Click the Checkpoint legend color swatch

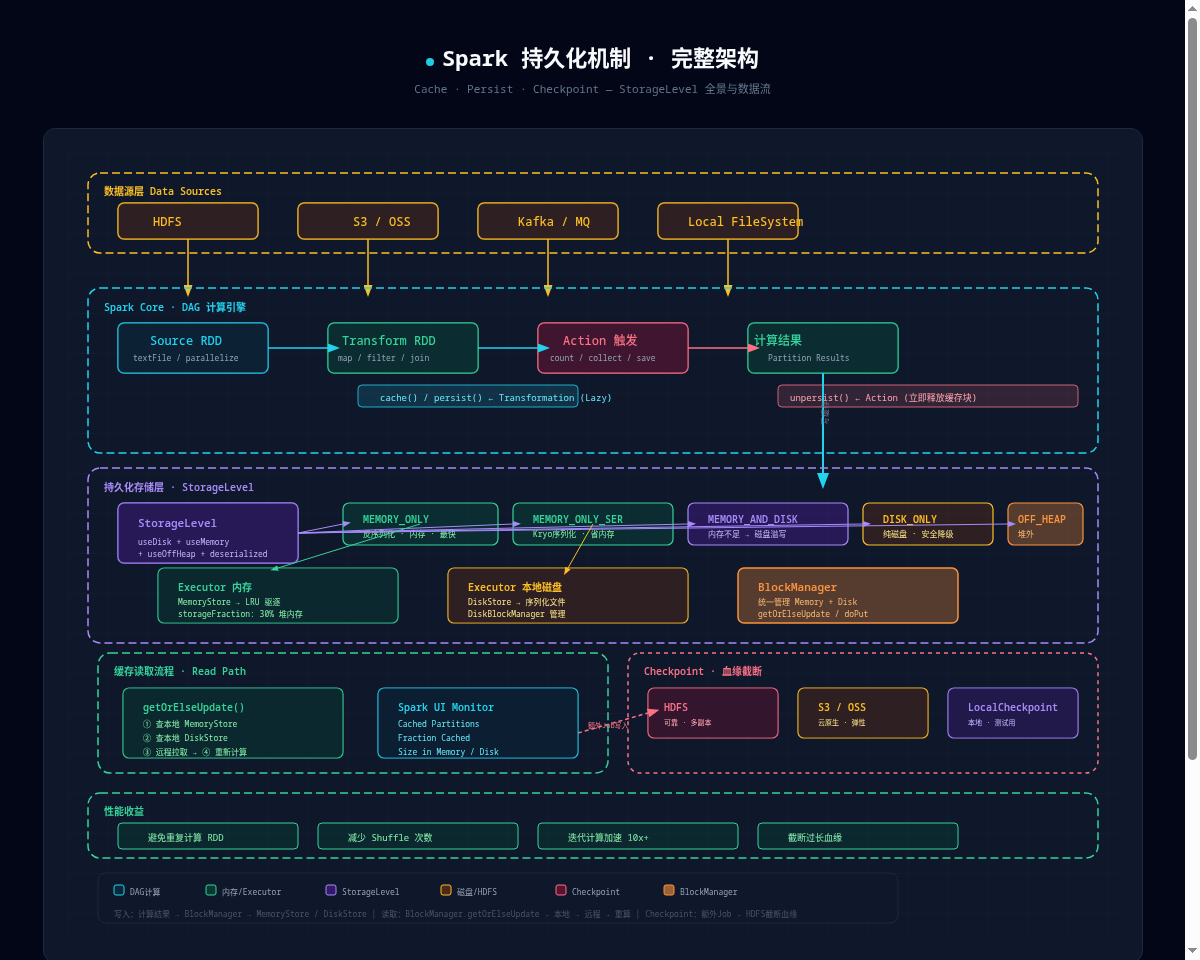pos(561,890)
